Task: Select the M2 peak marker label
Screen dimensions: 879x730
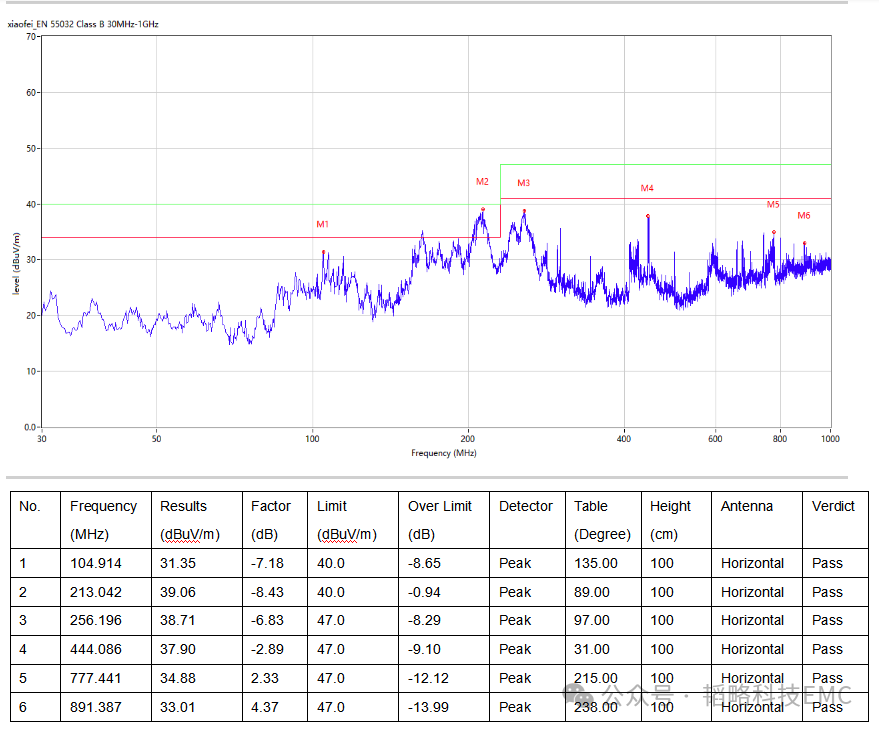Action: (x=482, y=182)
